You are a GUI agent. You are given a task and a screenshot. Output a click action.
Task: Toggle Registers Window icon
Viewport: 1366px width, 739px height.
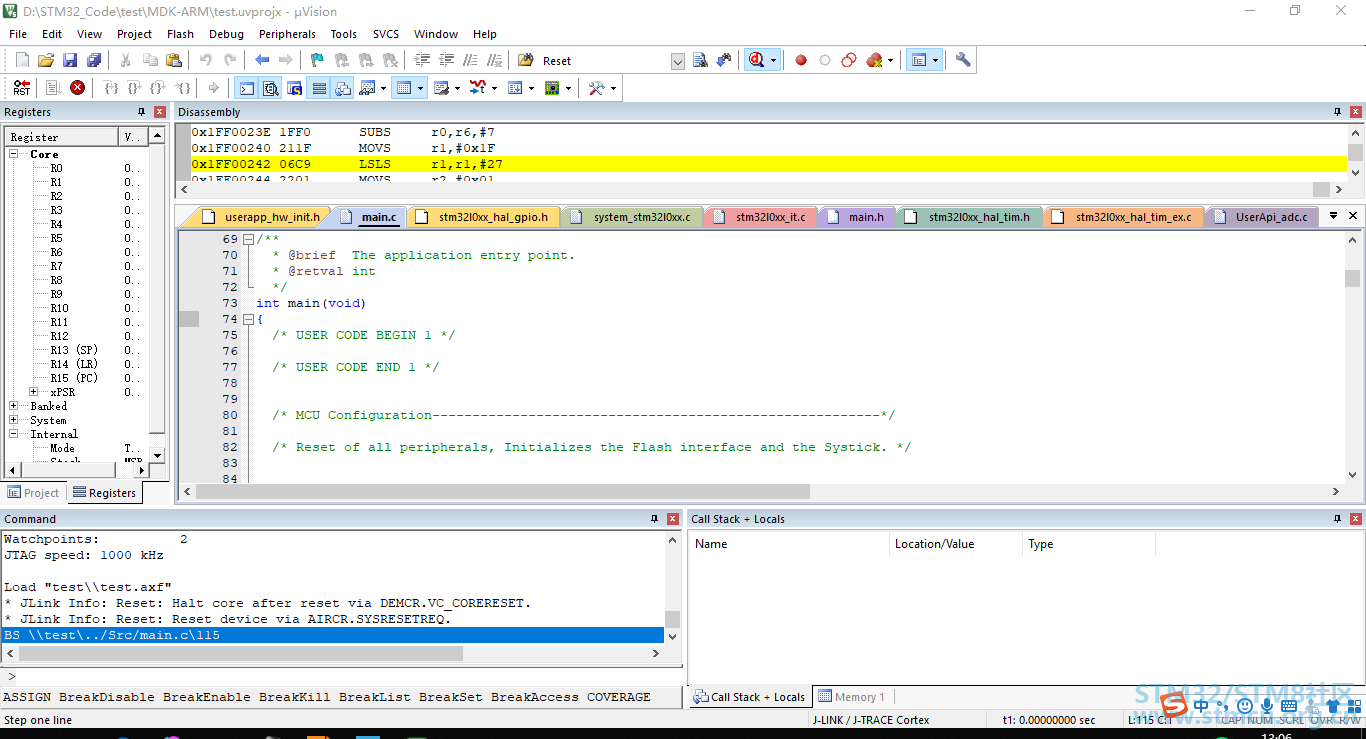tap(319, 88)
